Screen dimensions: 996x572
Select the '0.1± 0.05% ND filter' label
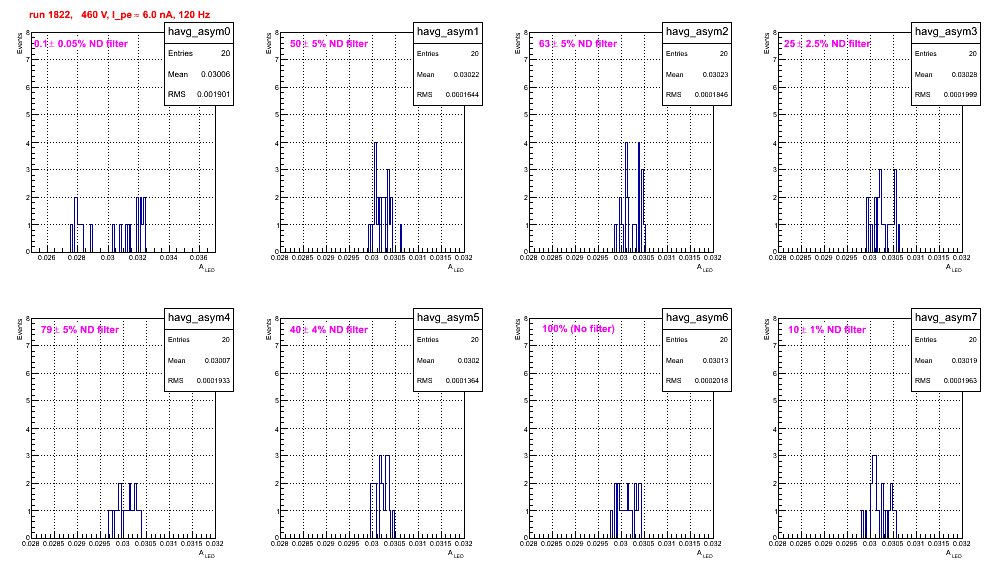[81, 44]
